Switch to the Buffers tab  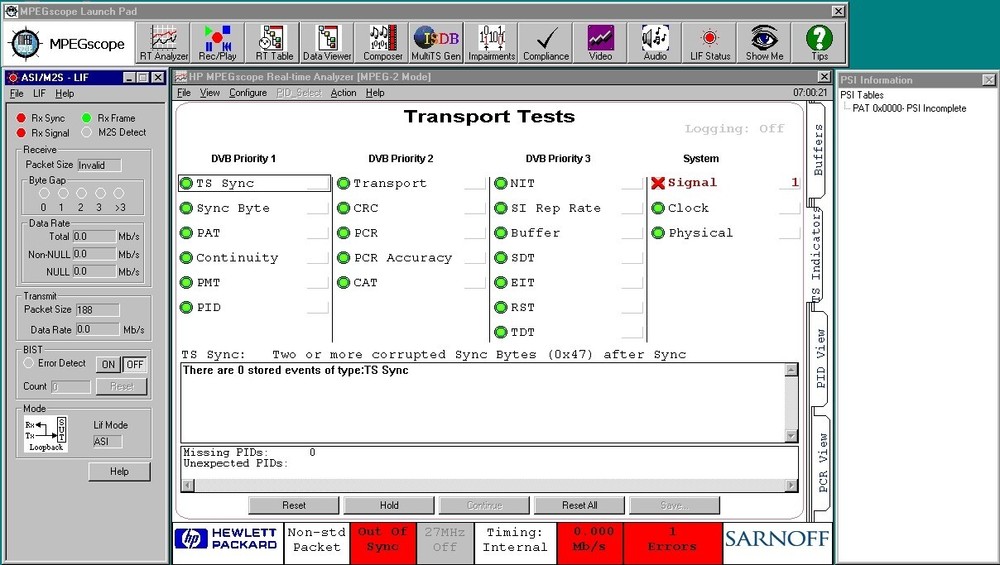(818, 150)
